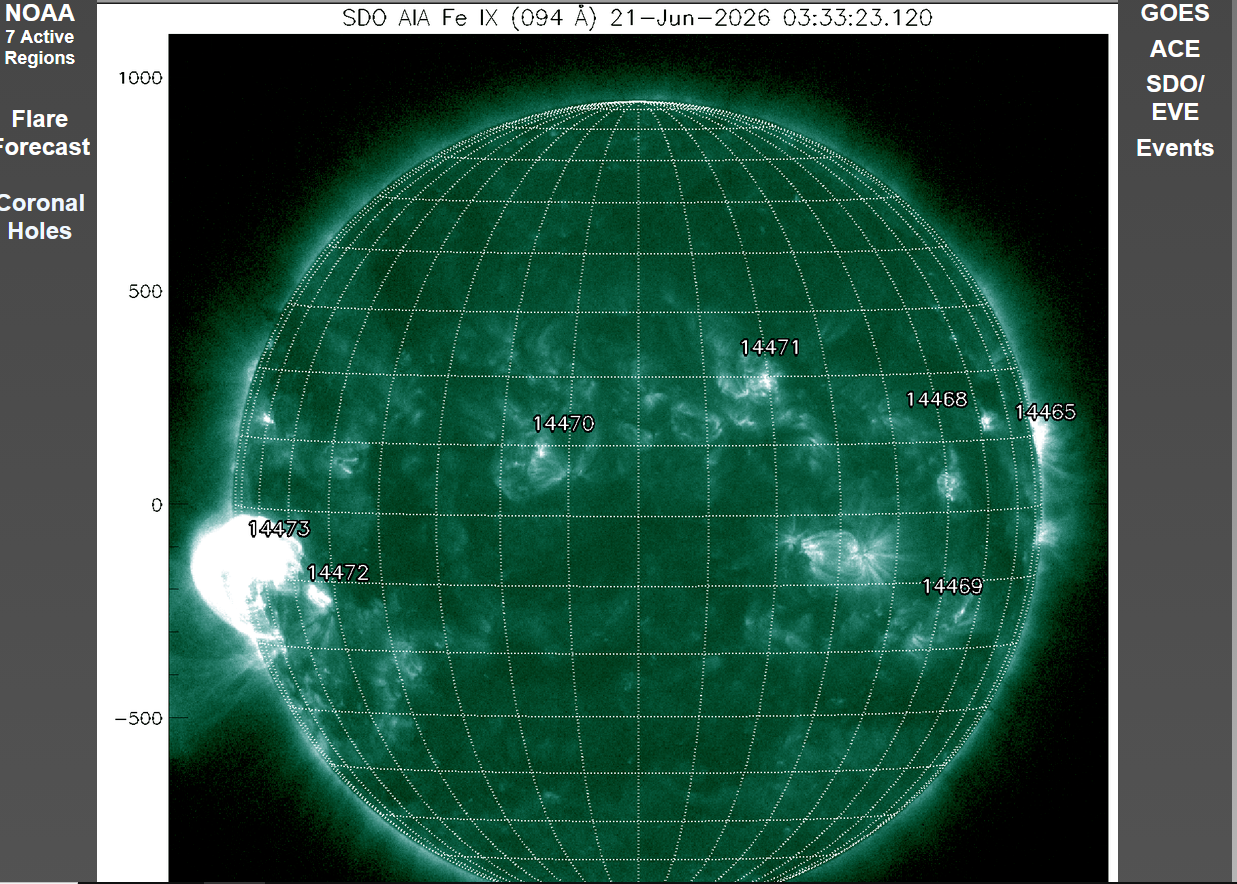Select active region label 14473
The height and width of the screenshot is (884, 1237).
pyautogui.click(x=279, y=529)
